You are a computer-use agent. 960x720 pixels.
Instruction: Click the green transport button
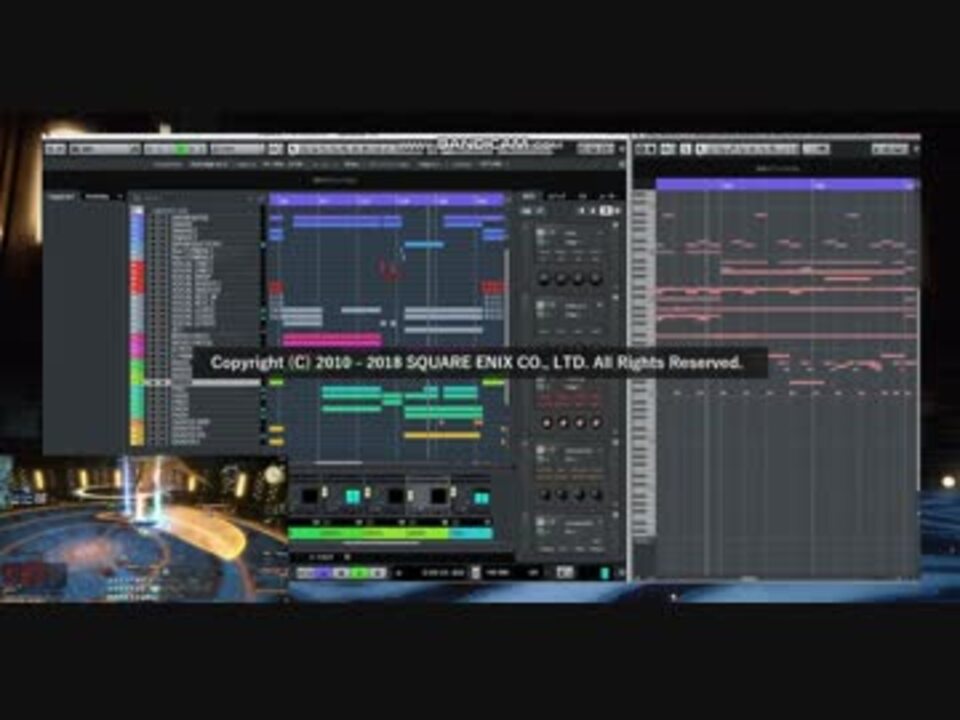coord(361,572)
